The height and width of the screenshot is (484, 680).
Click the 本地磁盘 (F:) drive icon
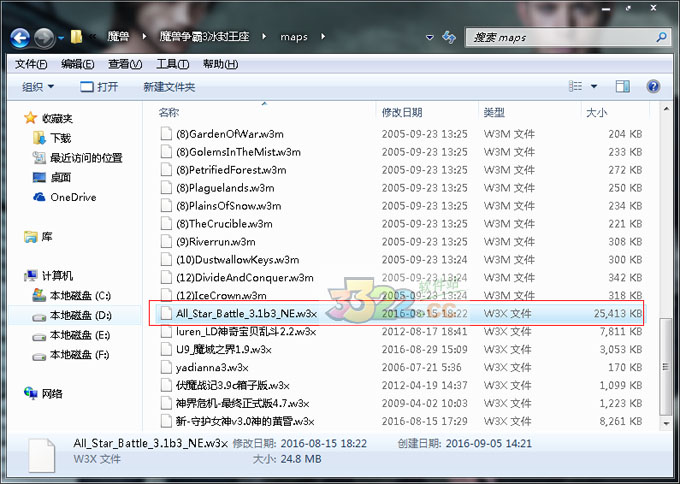point(39,356)
